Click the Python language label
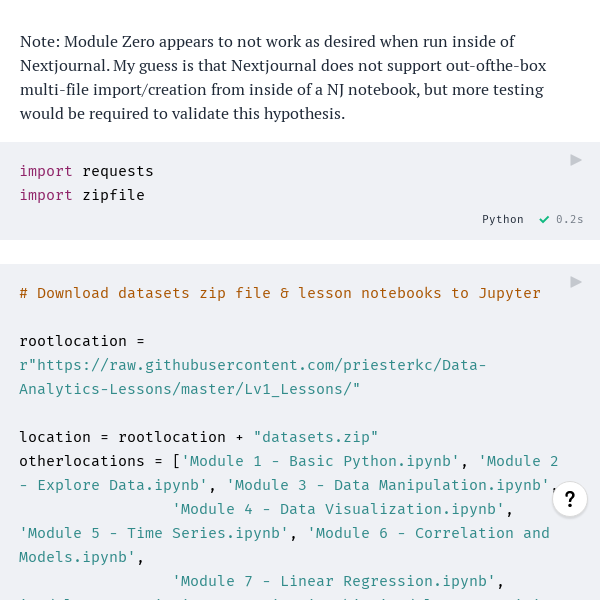This screenshot has width=600, height=600. tap(502, 219)
